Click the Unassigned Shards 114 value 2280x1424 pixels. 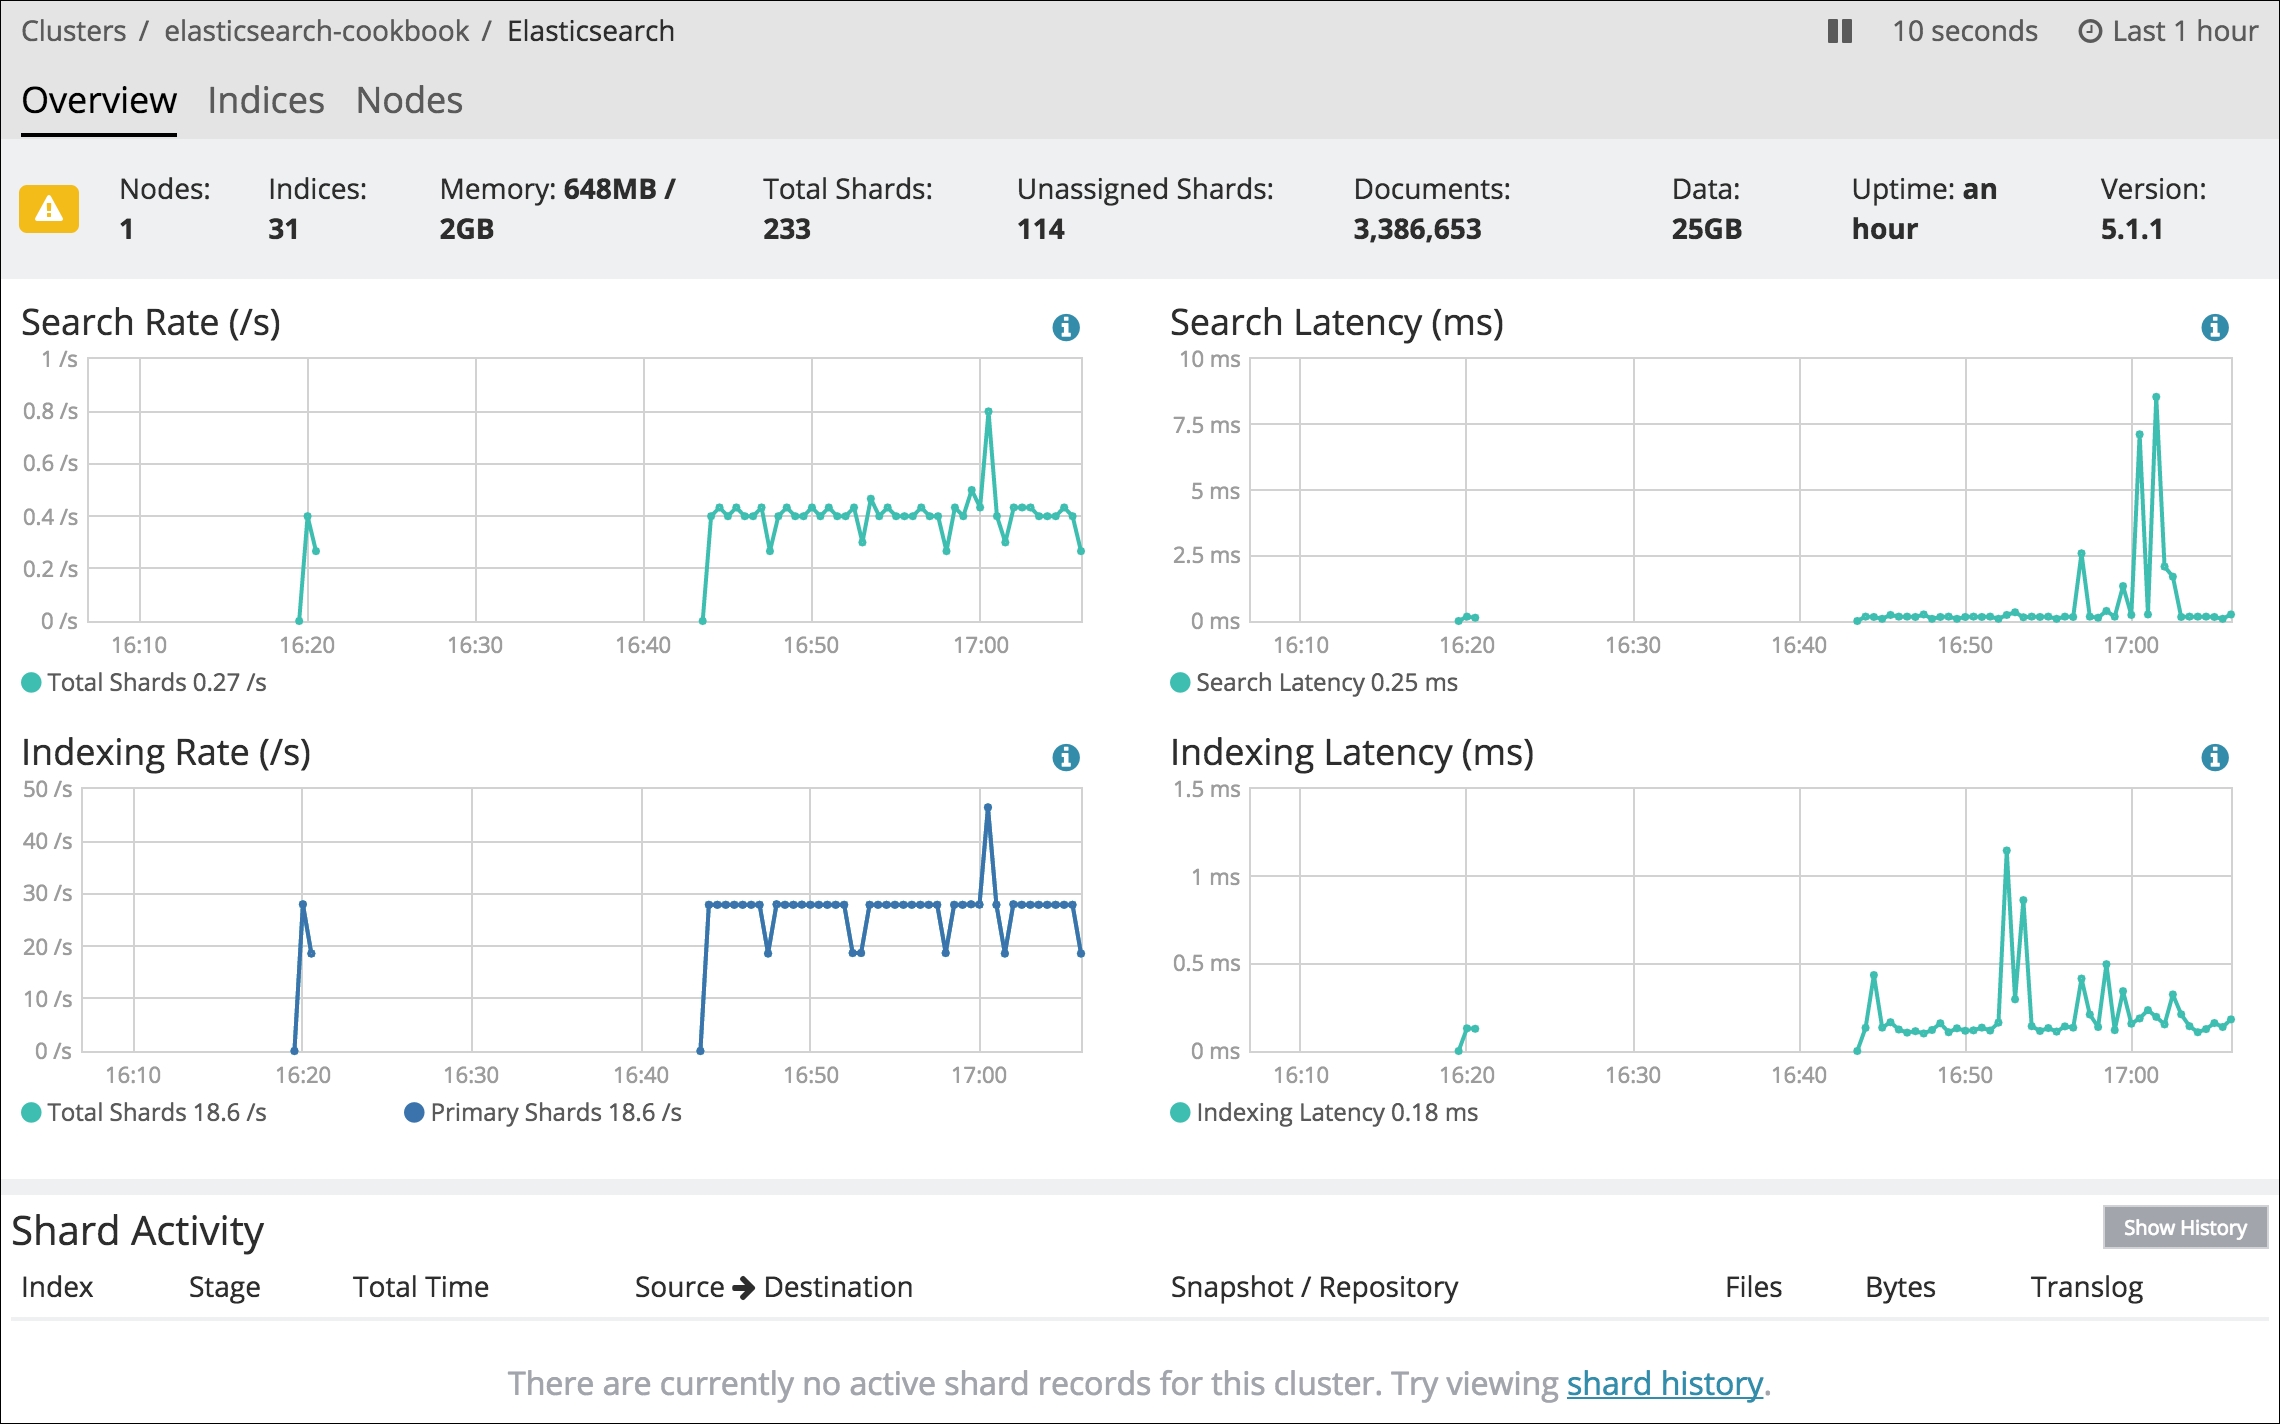point(1040,229)
